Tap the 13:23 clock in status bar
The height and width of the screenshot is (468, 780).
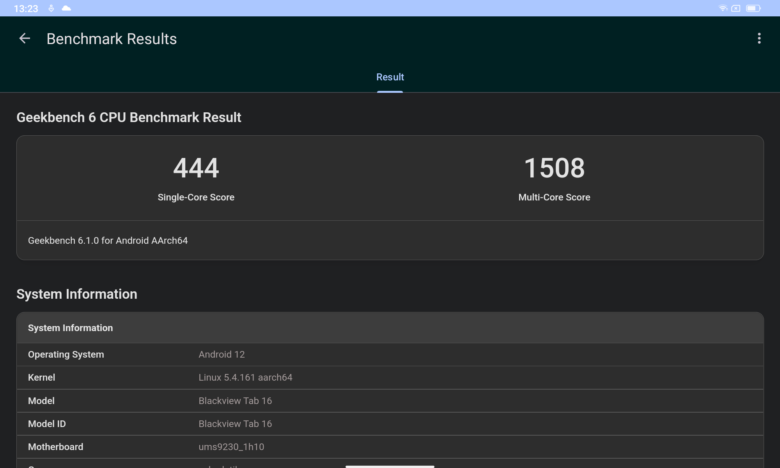coord(26,8)
